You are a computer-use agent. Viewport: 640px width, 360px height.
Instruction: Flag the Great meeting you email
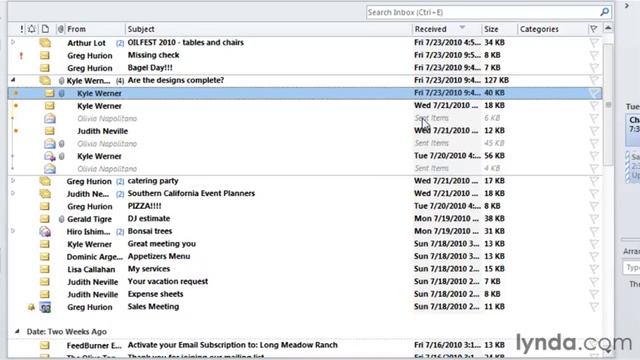(x=594, y=244)
